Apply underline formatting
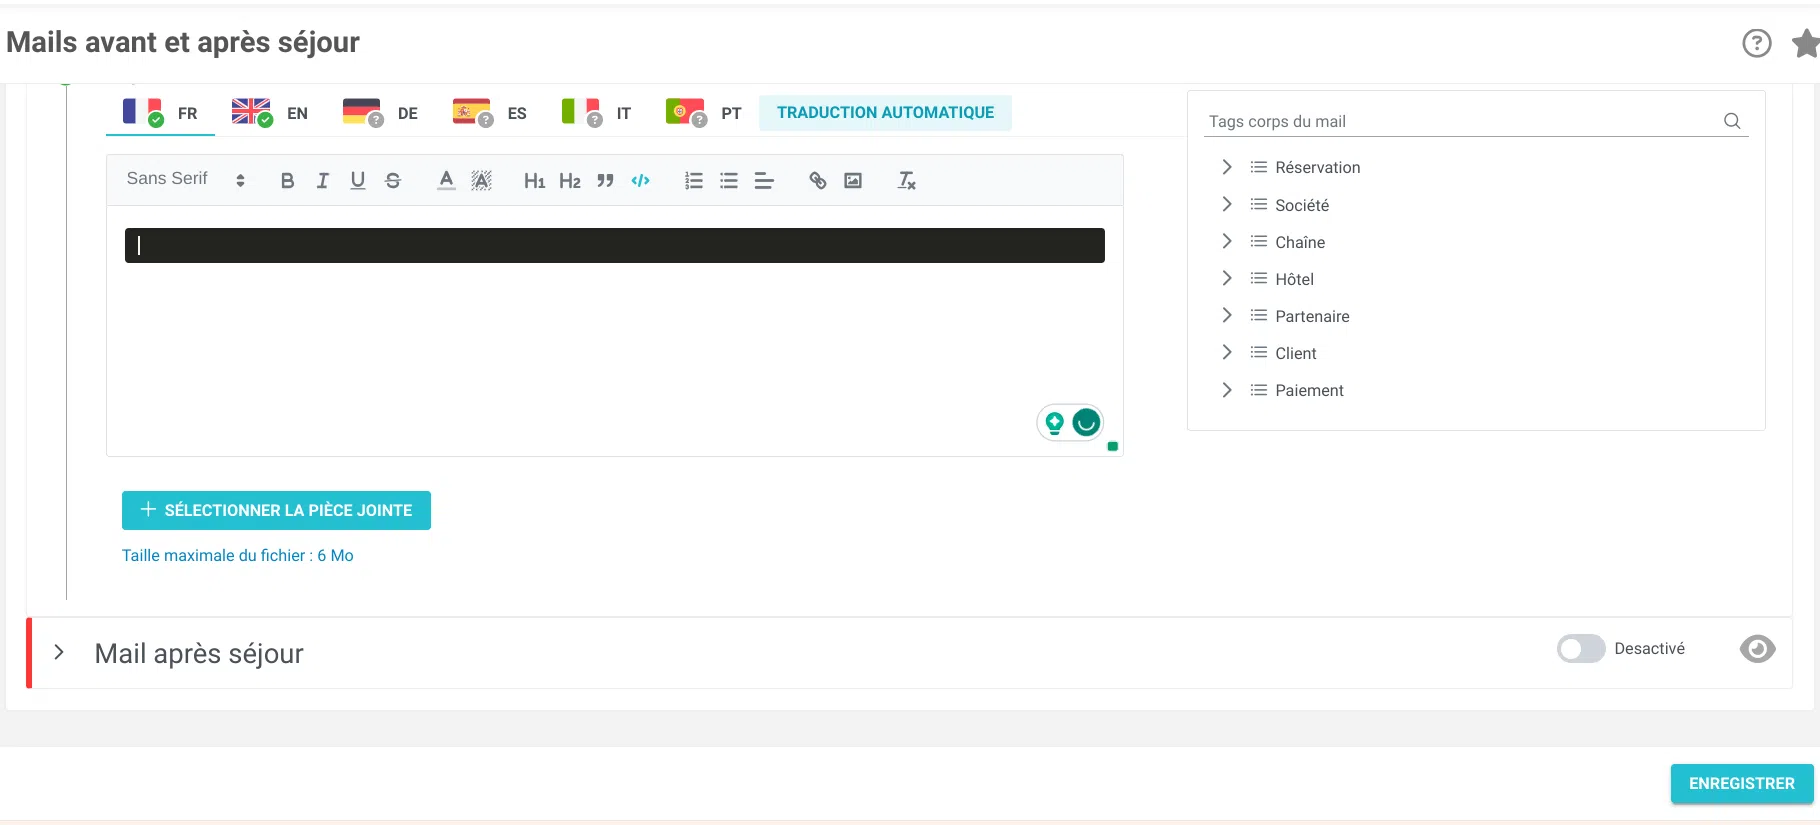1820x825 pixels. pos(357,181)
